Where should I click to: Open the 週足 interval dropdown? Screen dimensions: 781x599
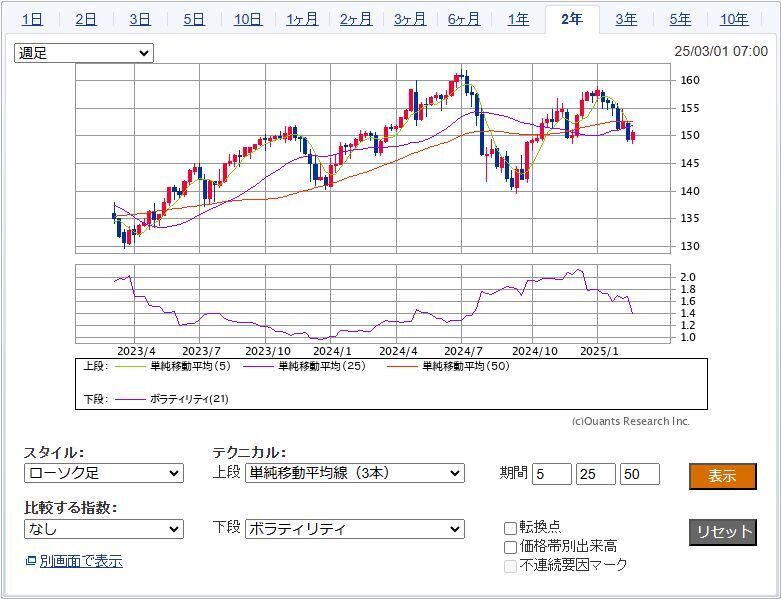click(84, 53)
